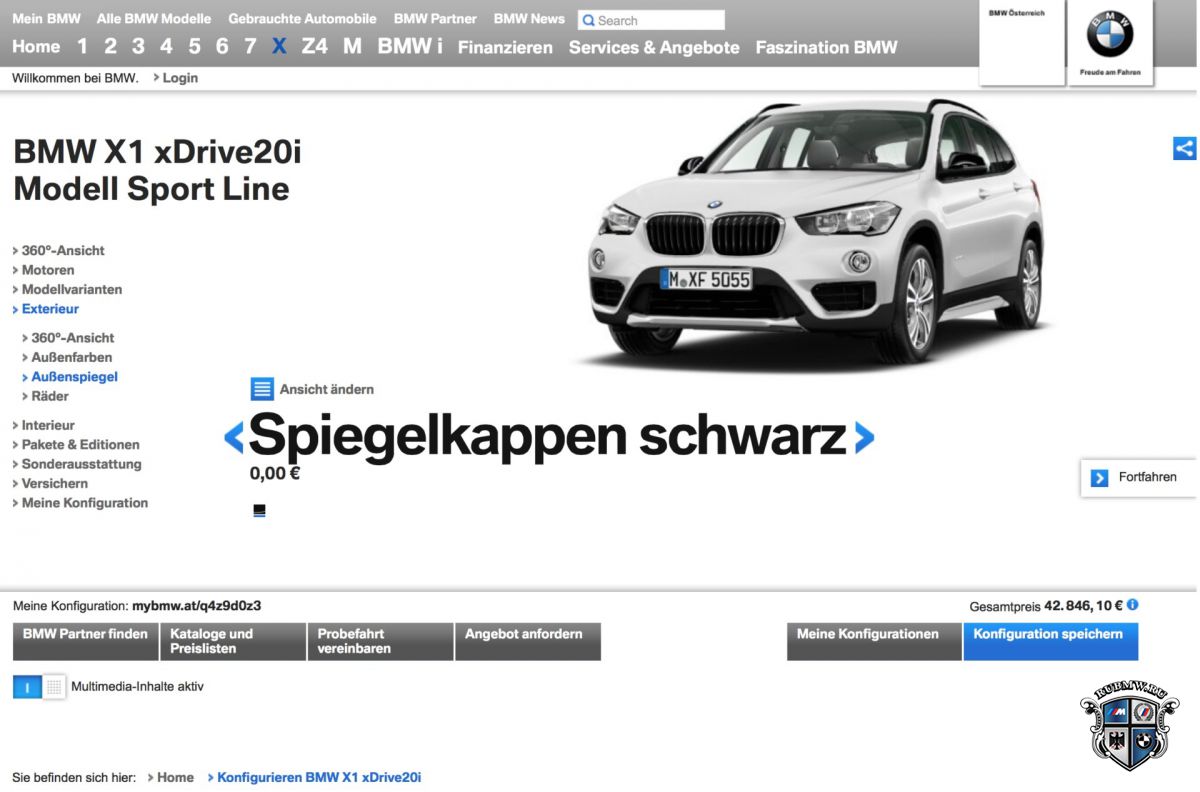Open Kataloge und Preislisten
Viewport: 1200px width, 792px height.
233,642
